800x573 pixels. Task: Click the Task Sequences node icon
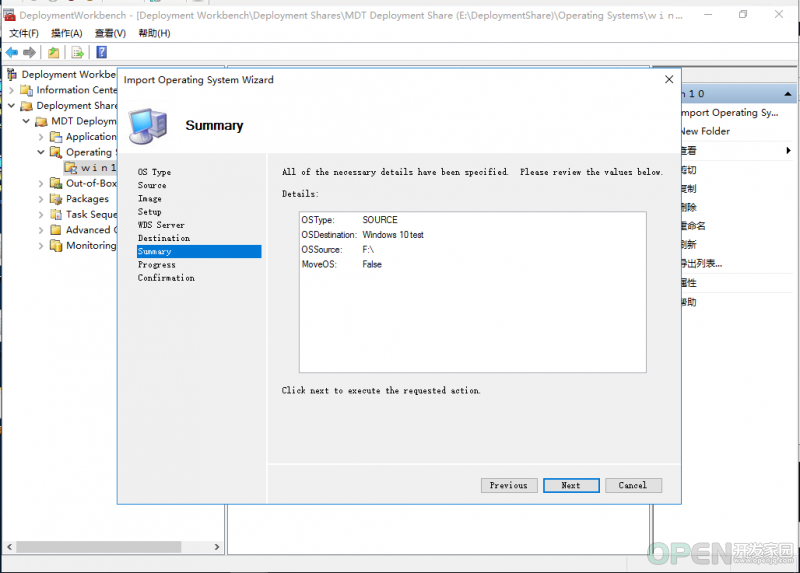(56, 214)
